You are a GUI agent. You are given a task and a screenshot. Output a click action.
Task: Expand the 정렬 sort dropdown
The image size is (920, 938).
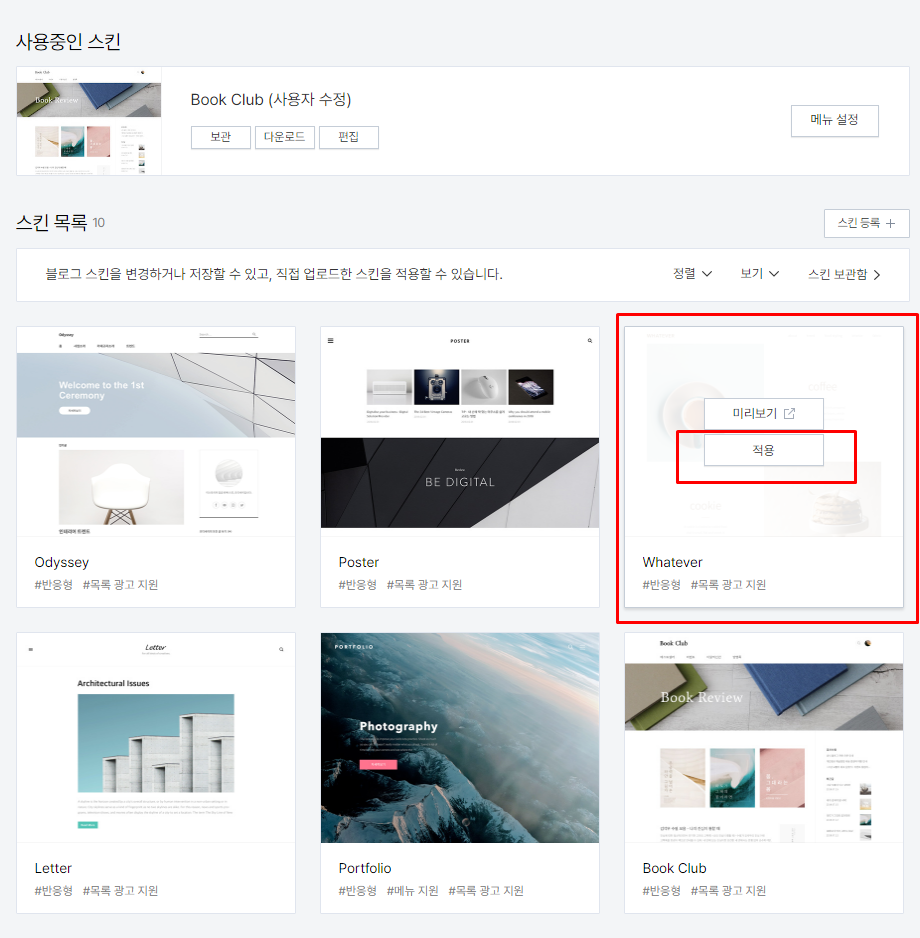coord(692,274)
